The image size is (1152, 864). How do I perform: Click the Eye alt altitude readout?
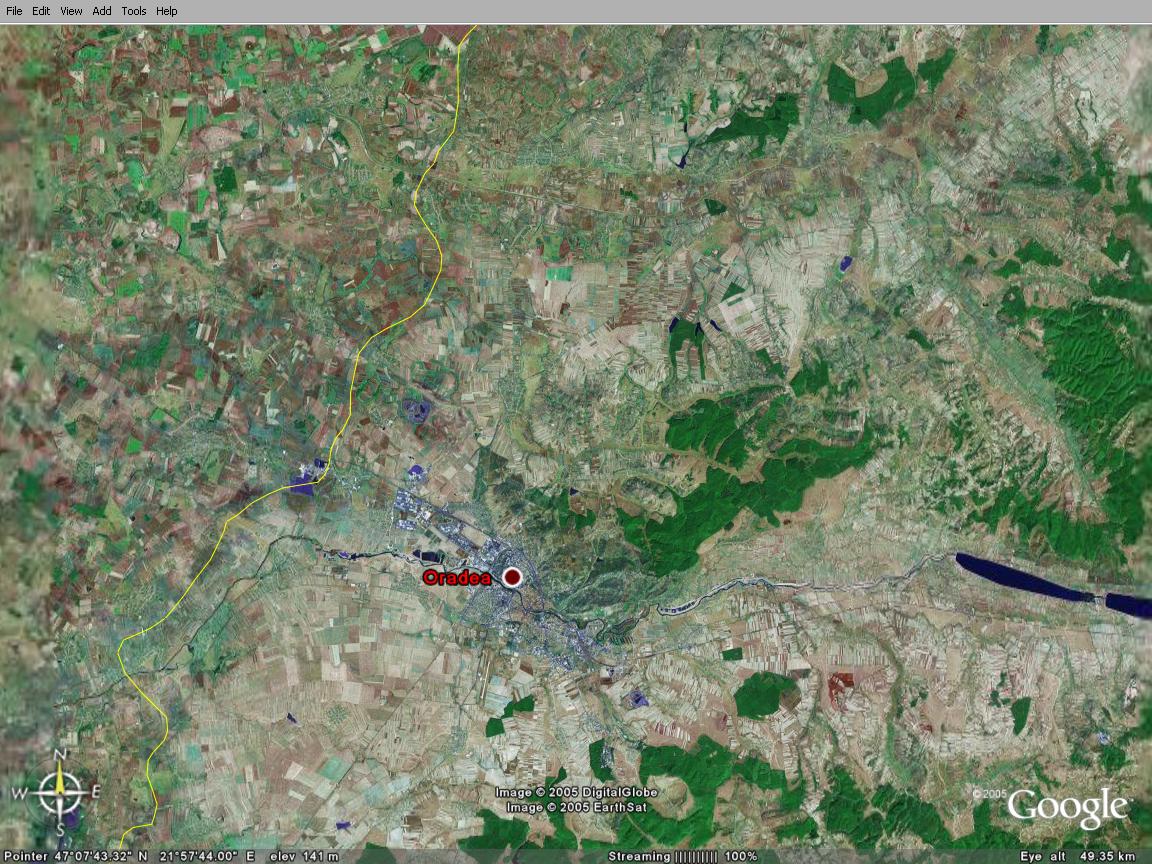(x=1077, y=857)
